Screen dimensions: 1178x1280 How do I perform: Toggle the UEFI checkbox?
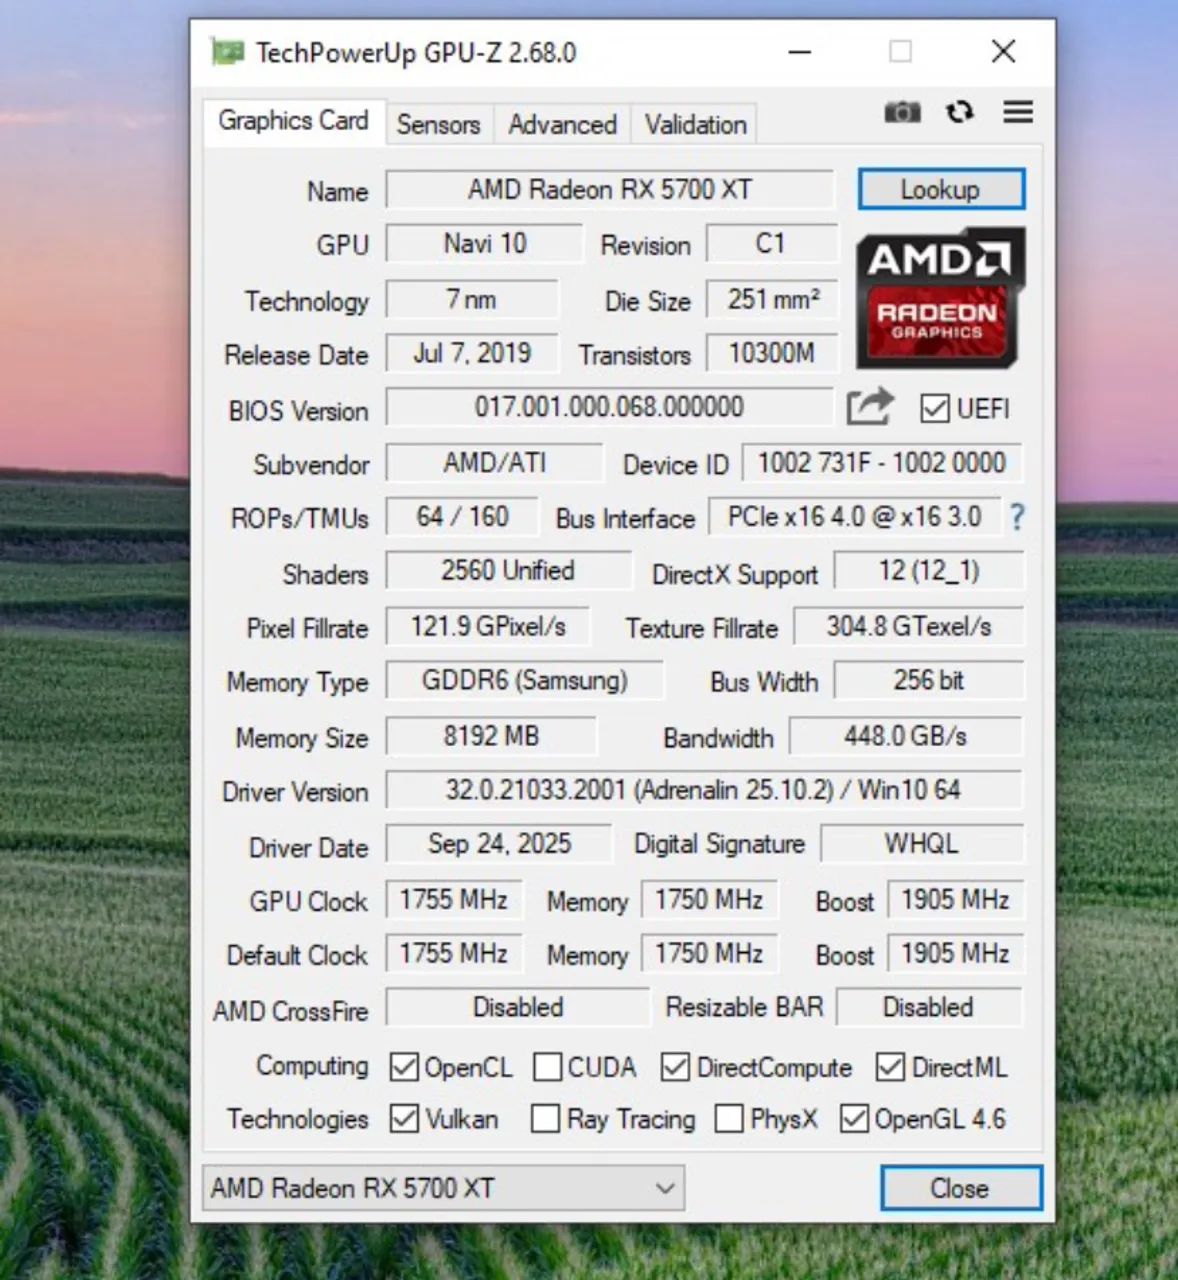click(935, 408)
